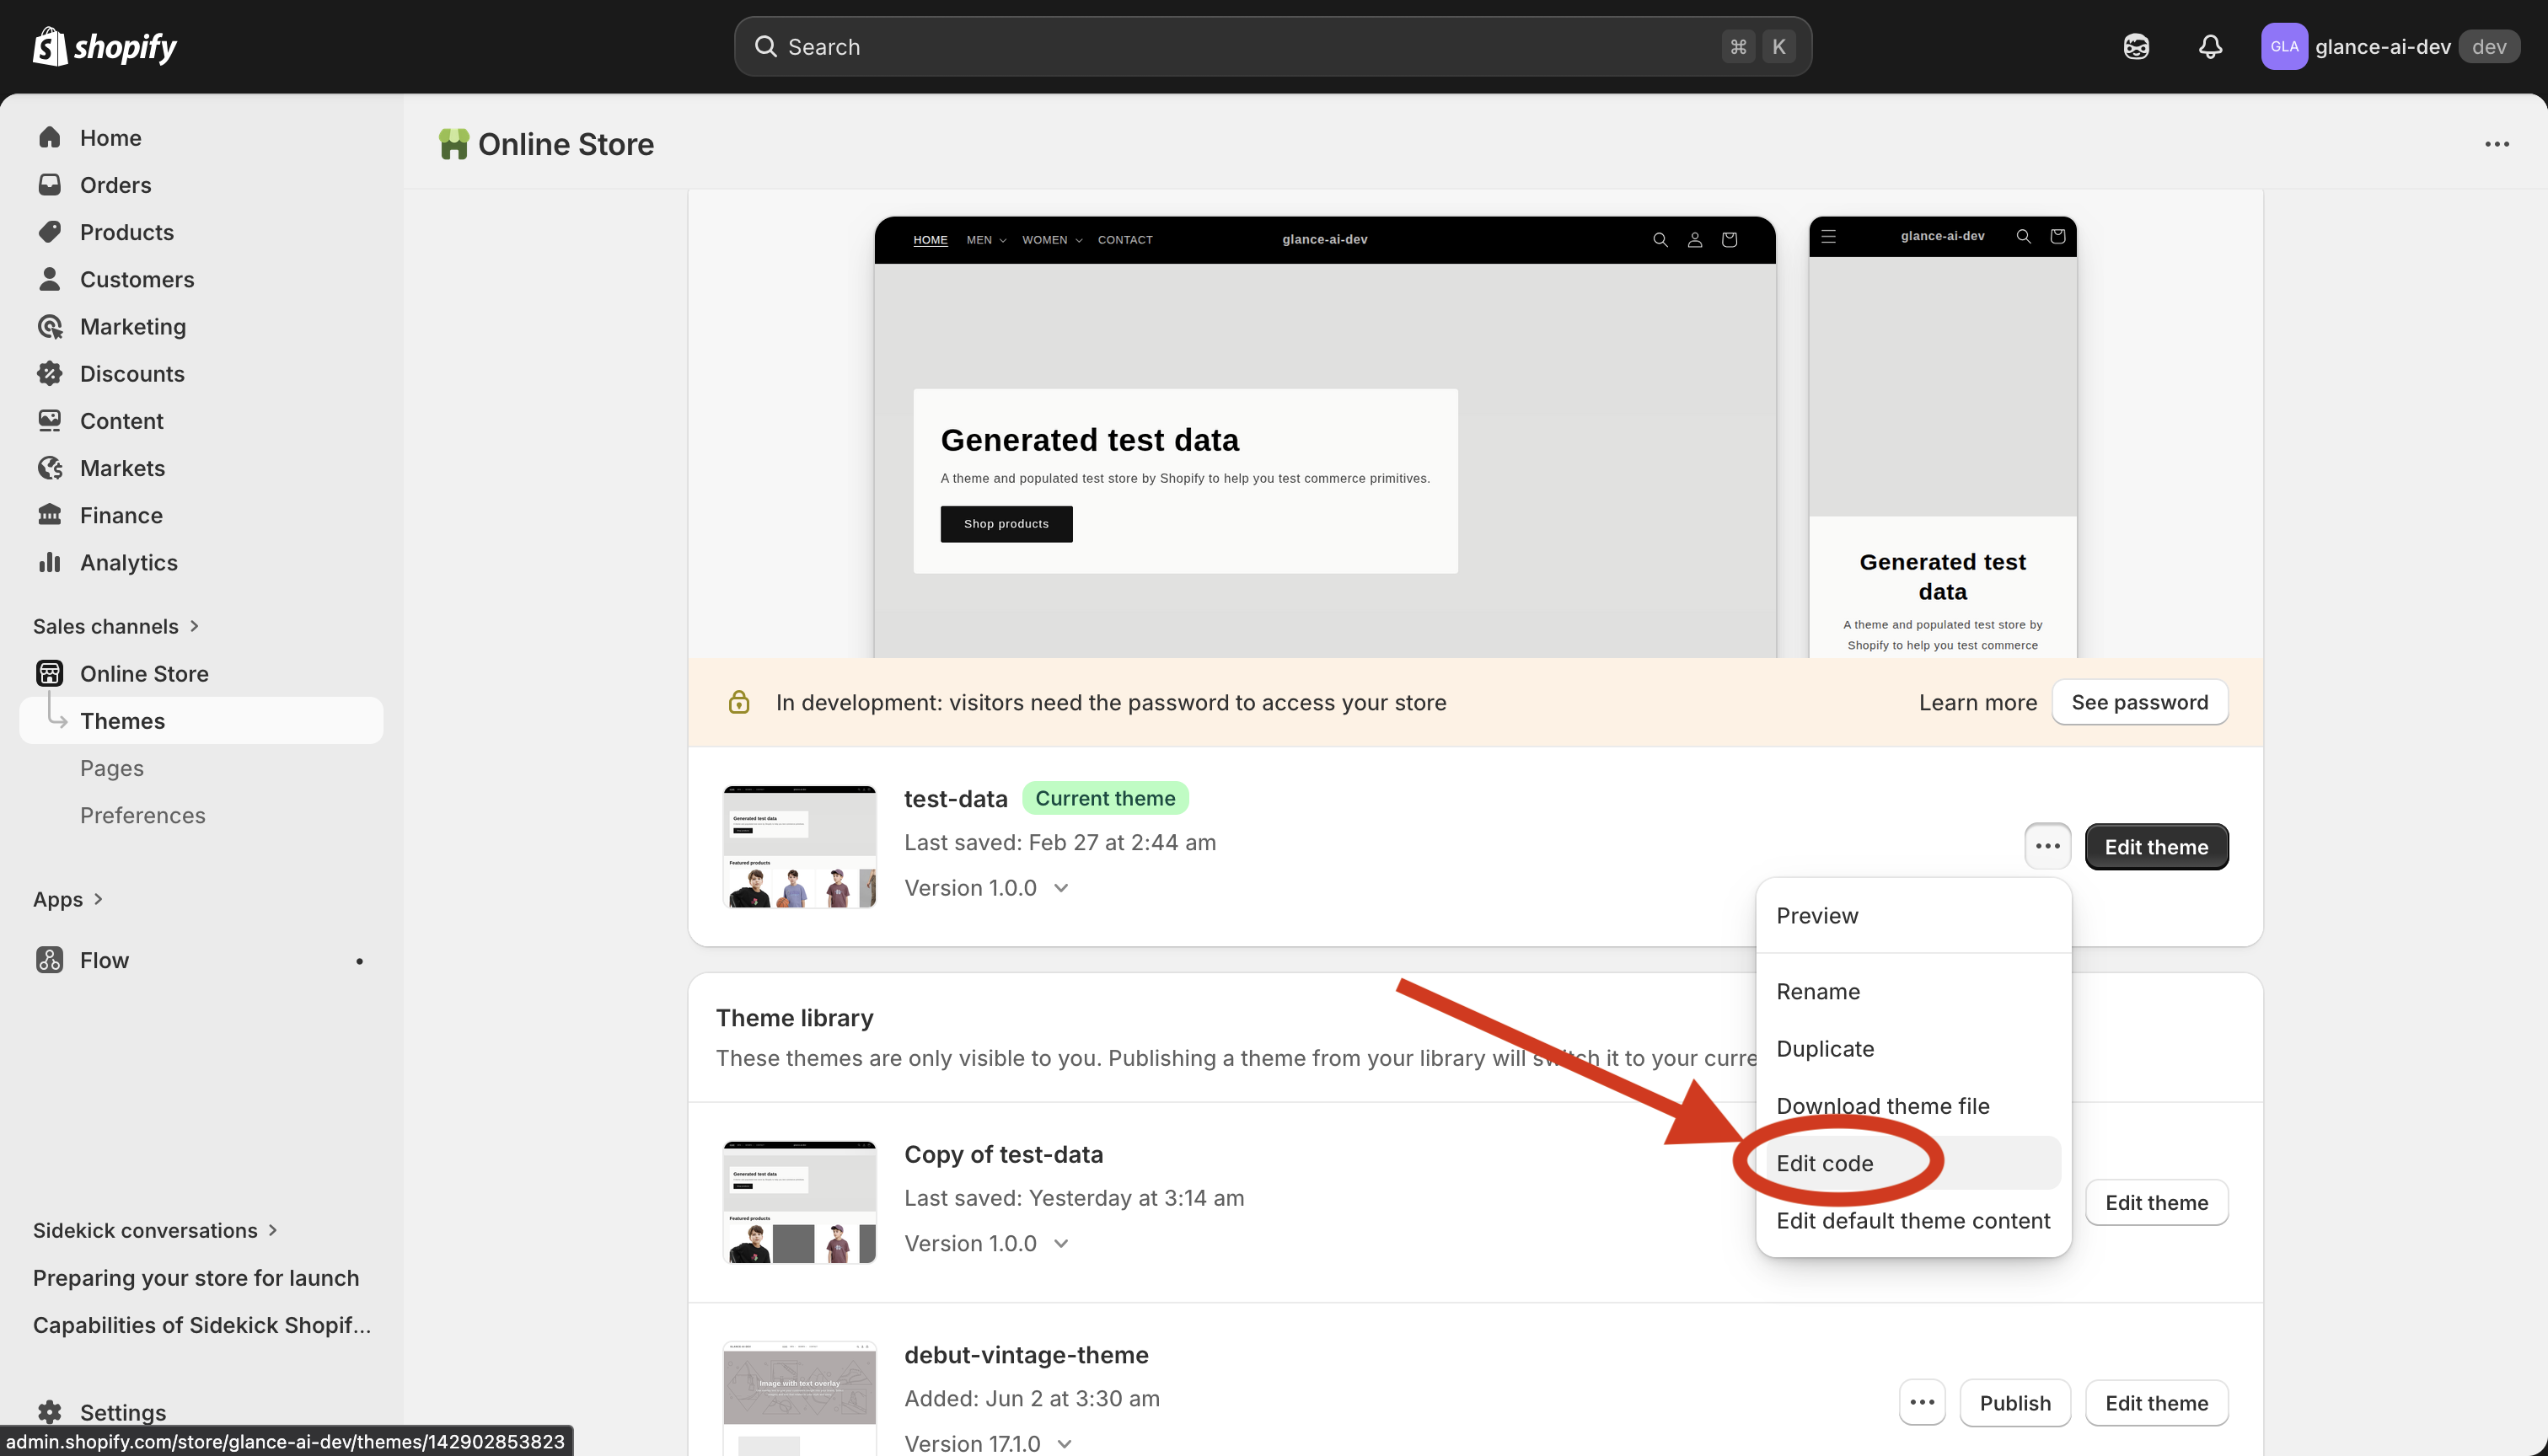Click the Orders inbox icon
The image size is (2548, 1456).
coord(50,184)
